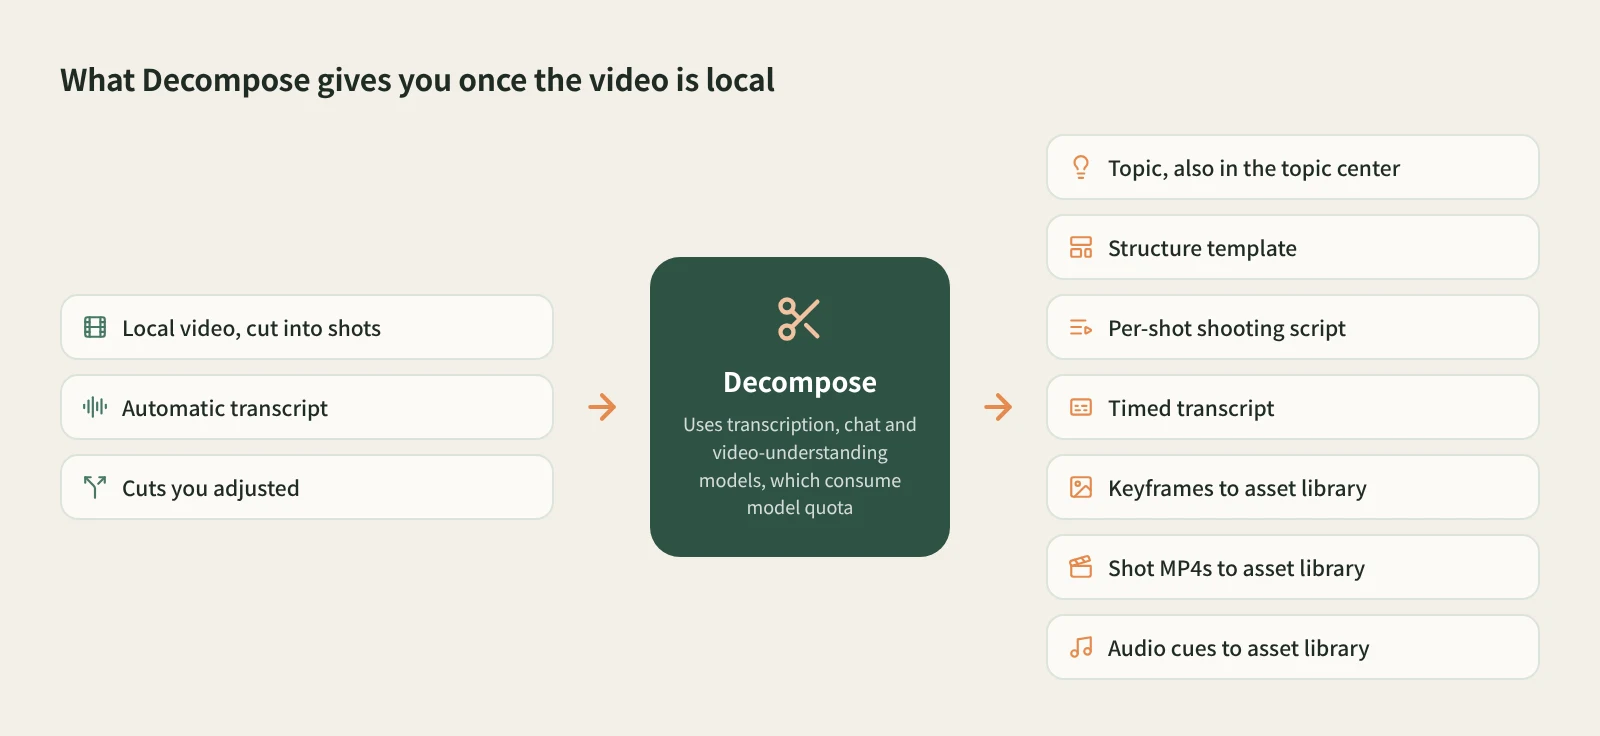Click the music note icon beside Audio cues
This screenshot has height=736, width=1600.
(1081, 647)
